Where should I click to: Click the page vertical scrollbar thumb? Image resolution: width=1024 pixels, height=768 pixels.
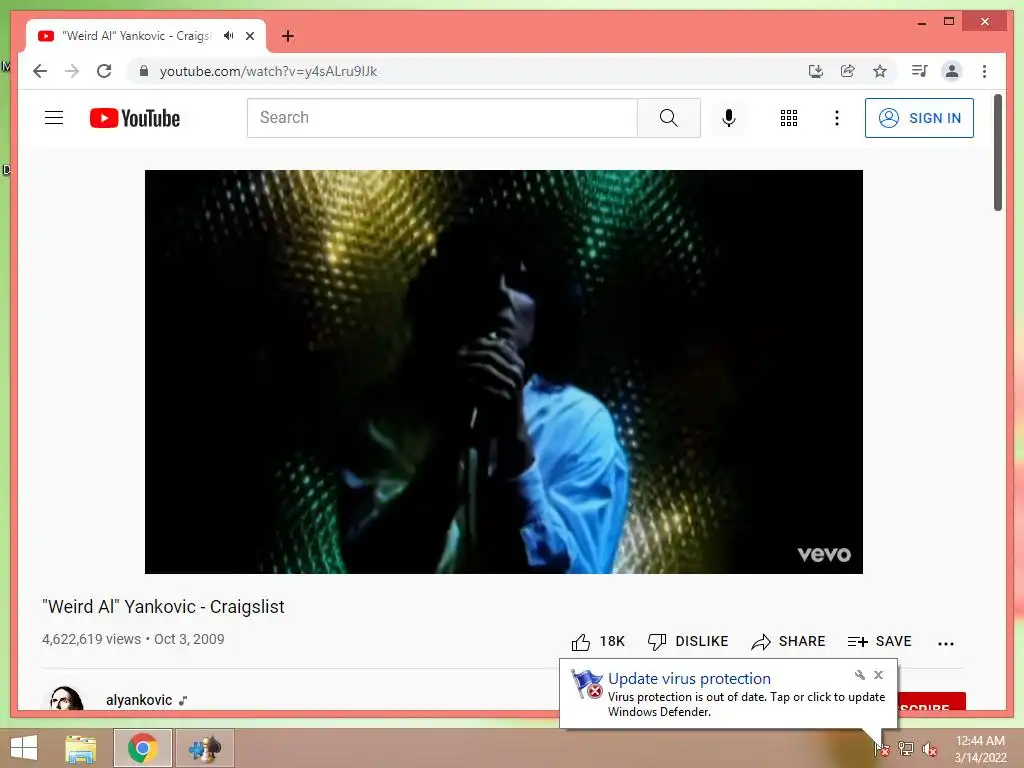click(997, 152)
